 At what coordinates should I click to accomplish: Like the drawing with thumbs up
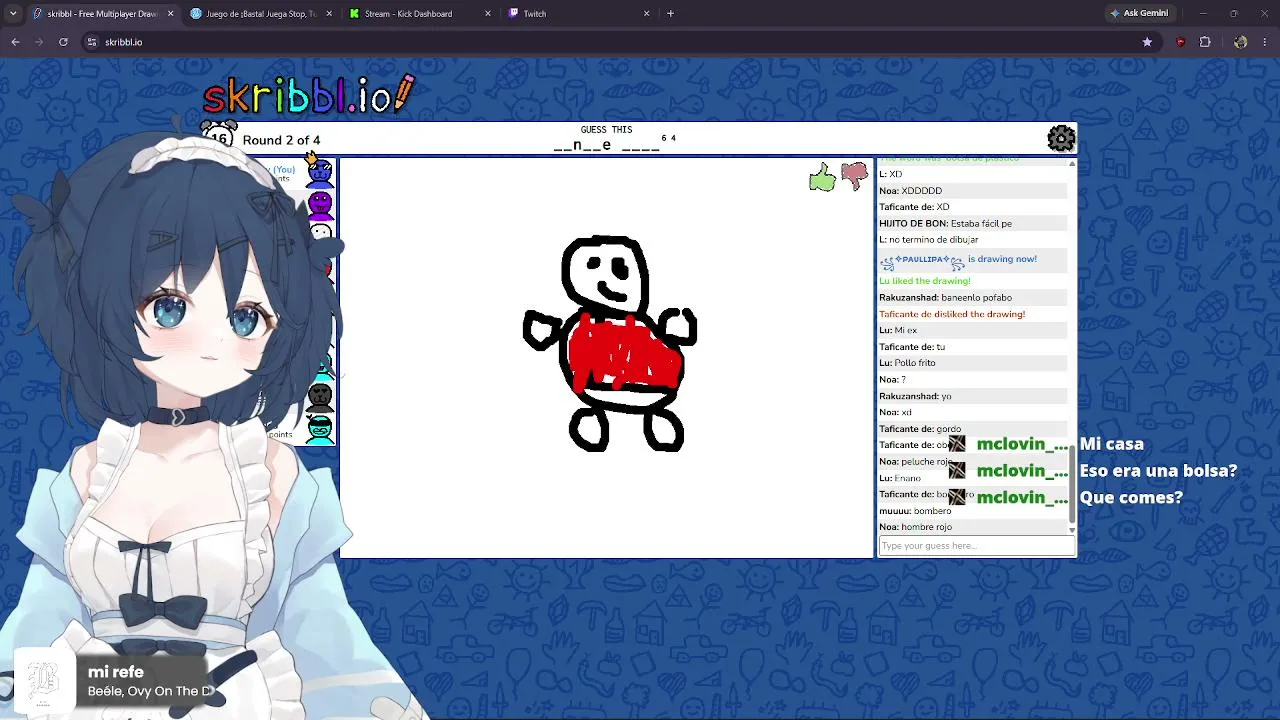click(822, 178)
